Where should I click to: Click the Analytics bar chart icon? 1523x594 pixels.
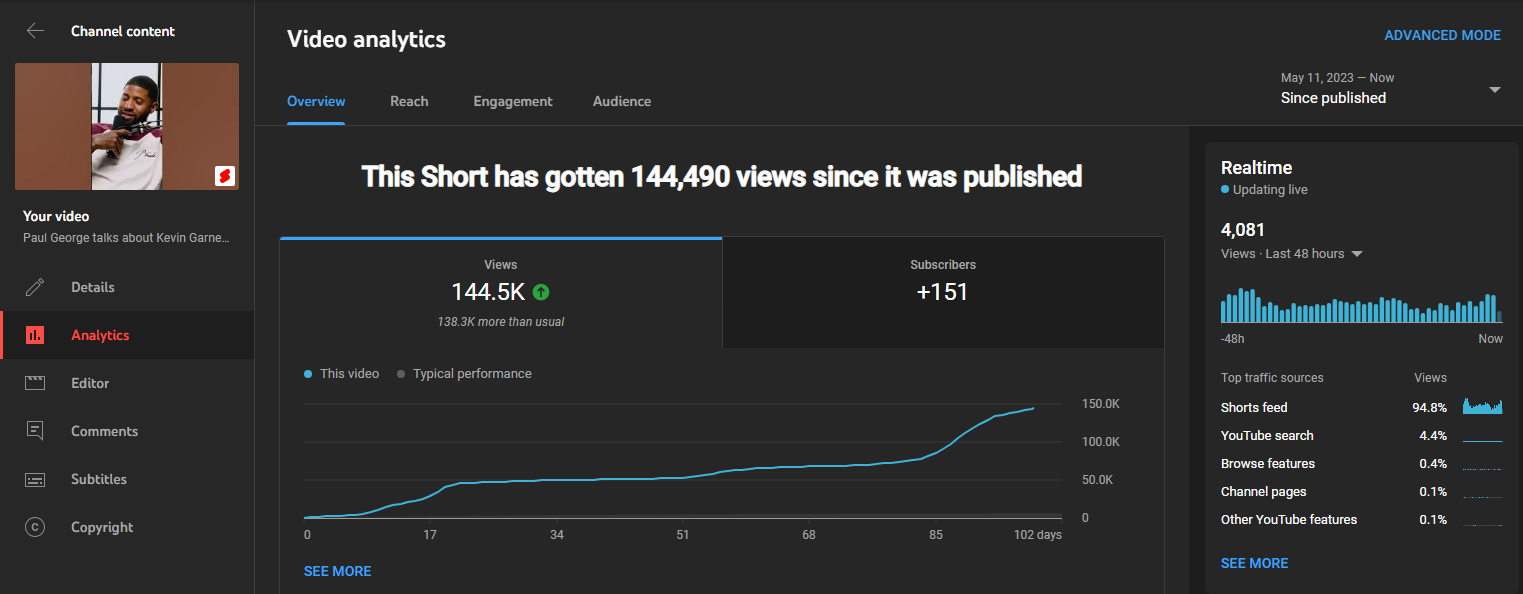coord(35,335)
